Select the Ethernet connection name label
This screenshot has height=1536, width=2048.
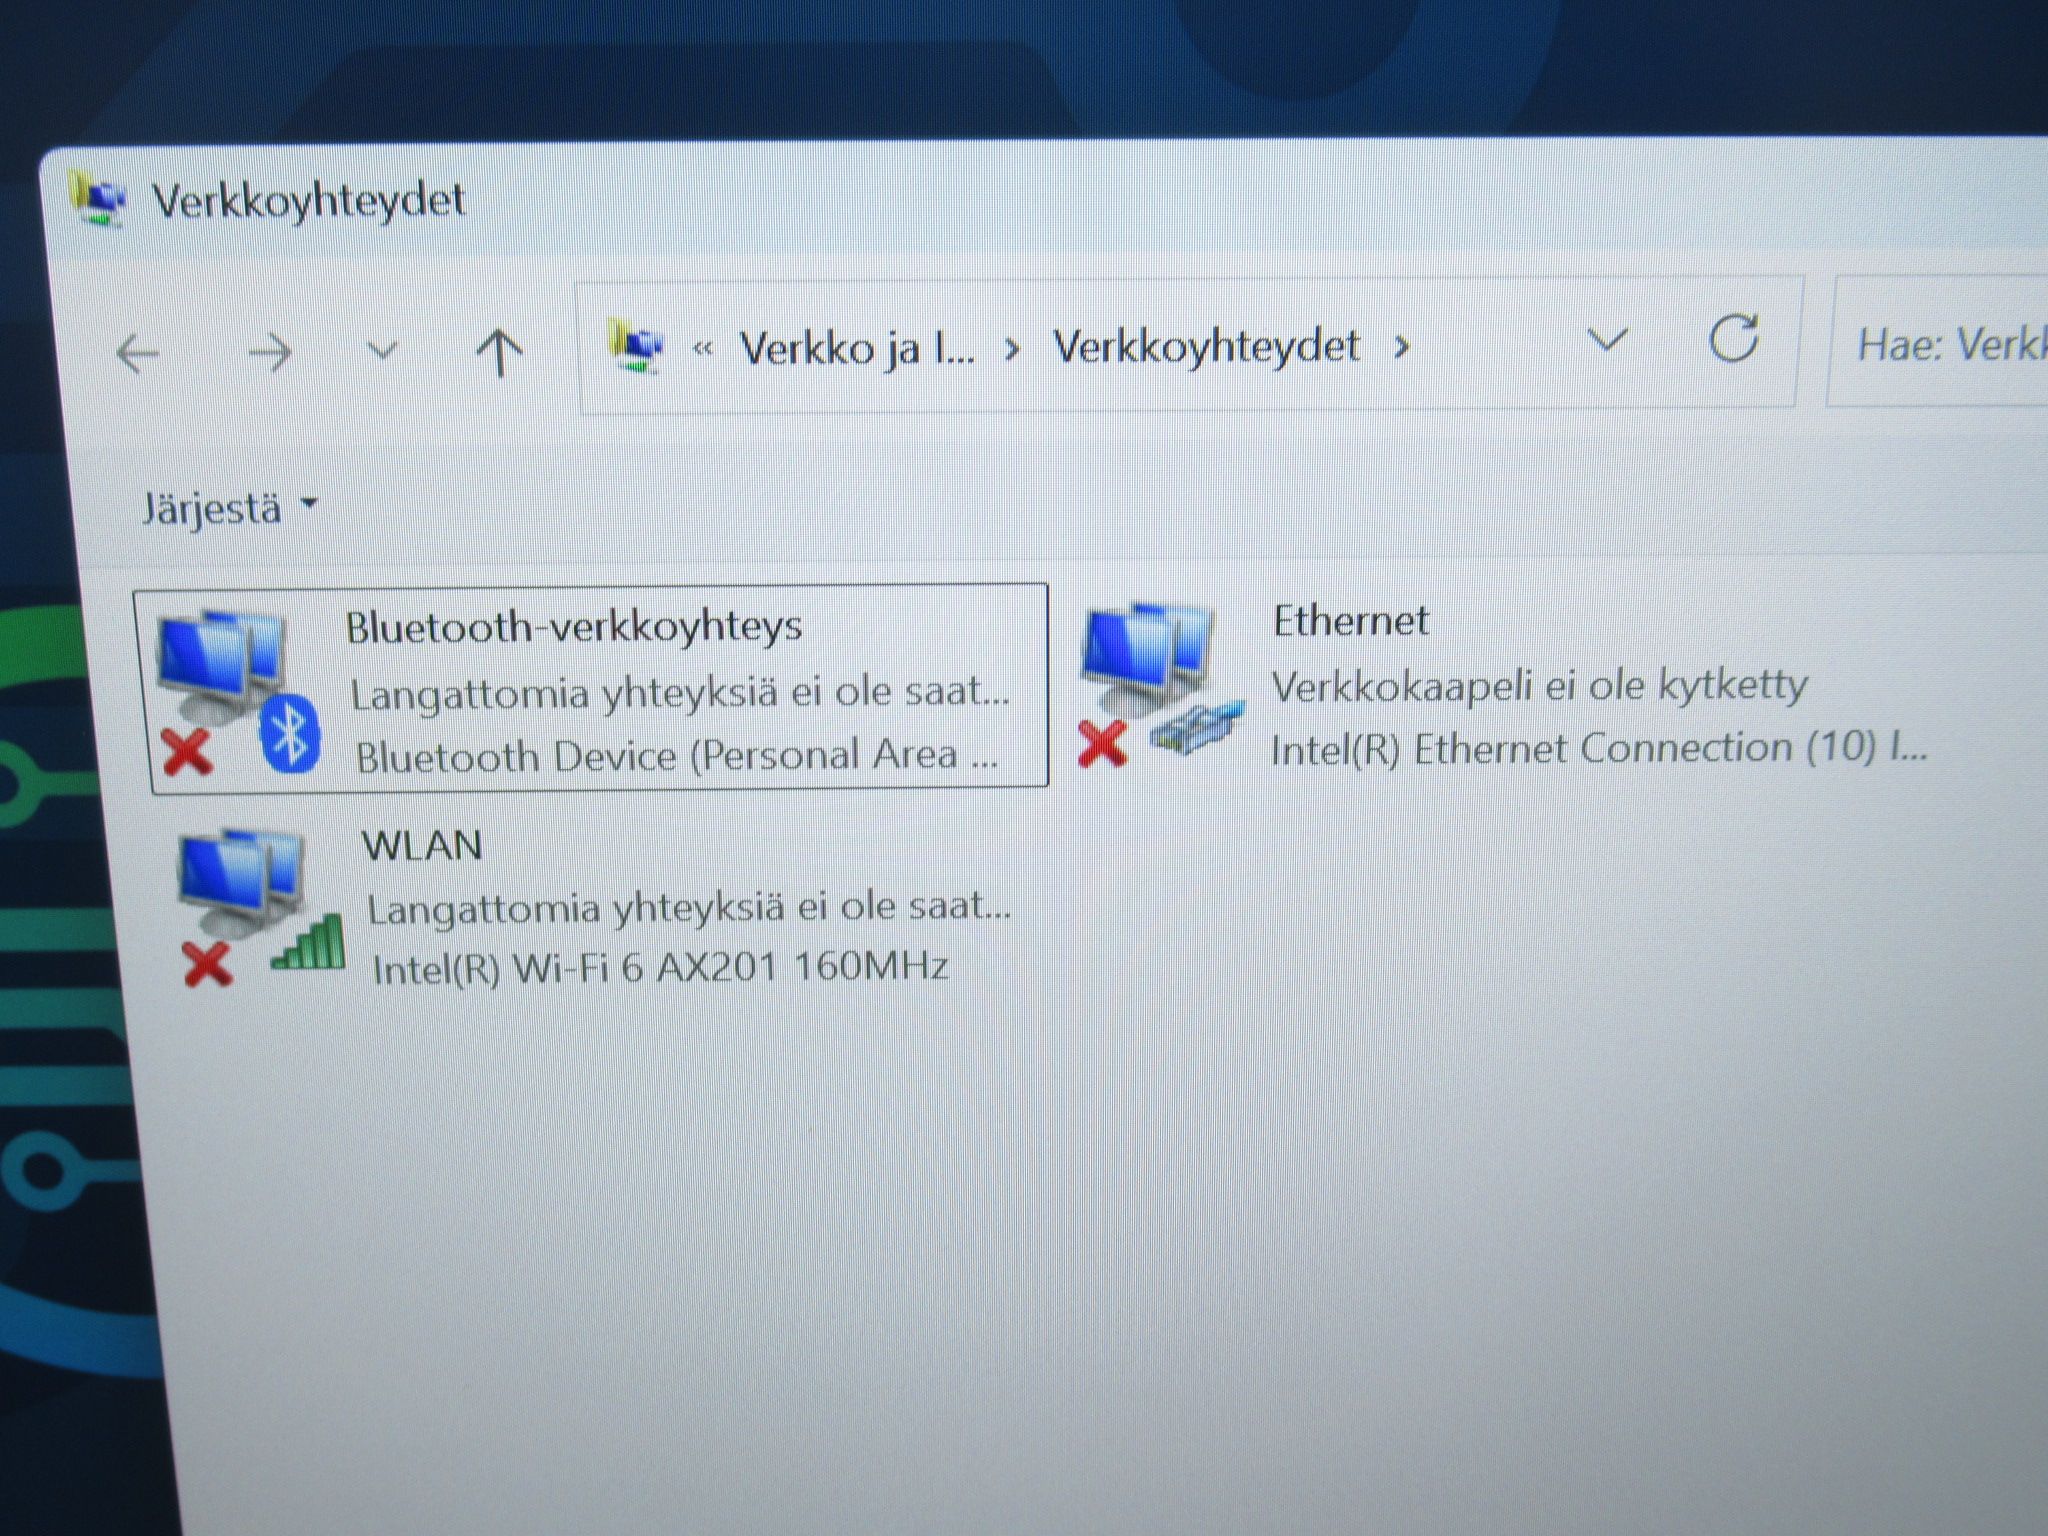[1350, 622]
